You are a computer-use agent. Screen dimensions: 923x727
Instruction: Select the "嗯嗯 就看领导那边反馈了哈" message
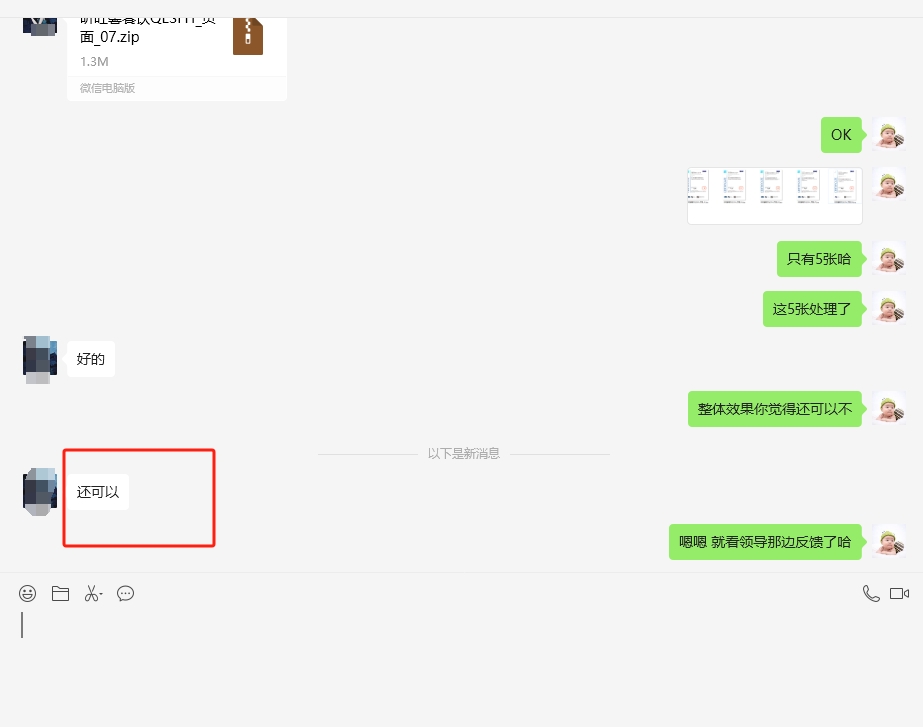point(764,542)
